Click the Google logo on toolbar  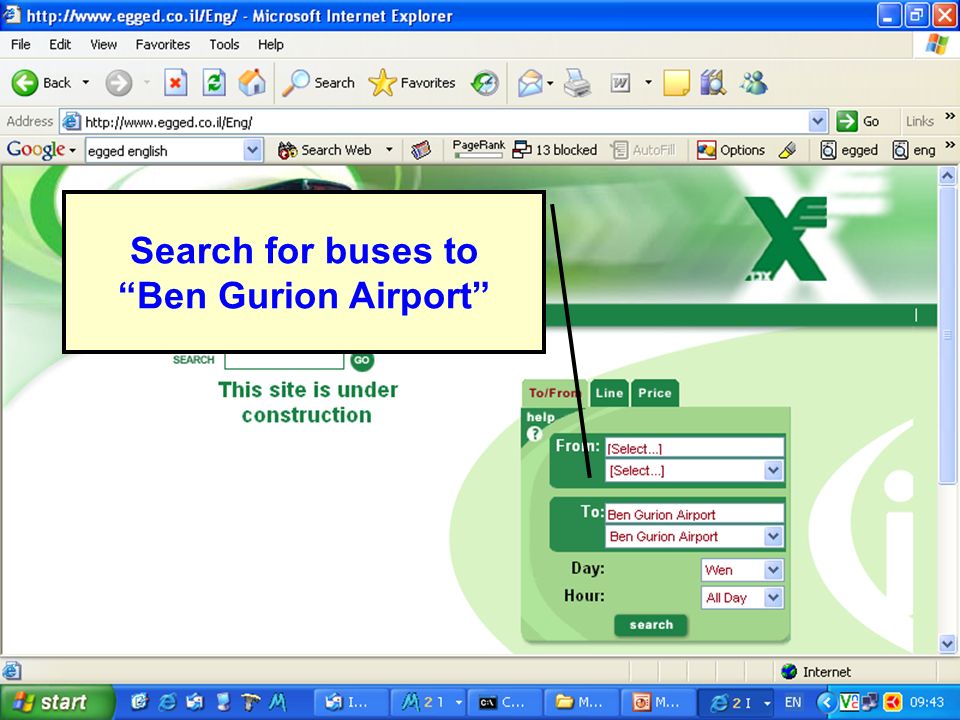click(36, 150)
